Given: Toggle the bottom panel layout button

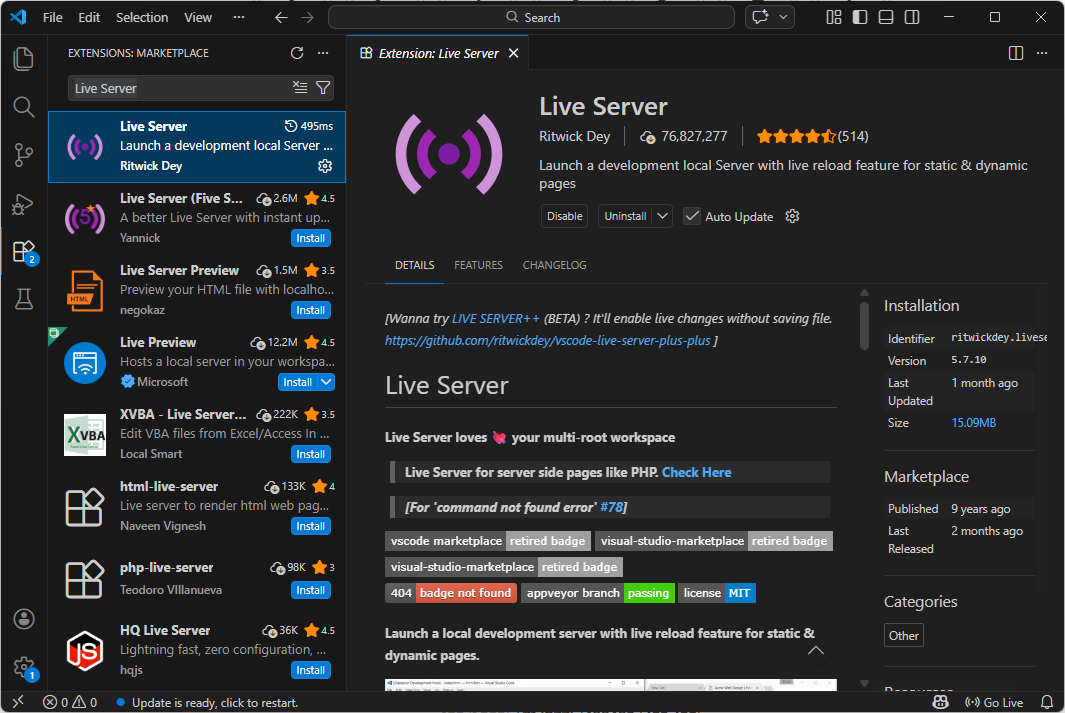Looking at the screenshot, I should pyautogui.click(x=886, y=17).
